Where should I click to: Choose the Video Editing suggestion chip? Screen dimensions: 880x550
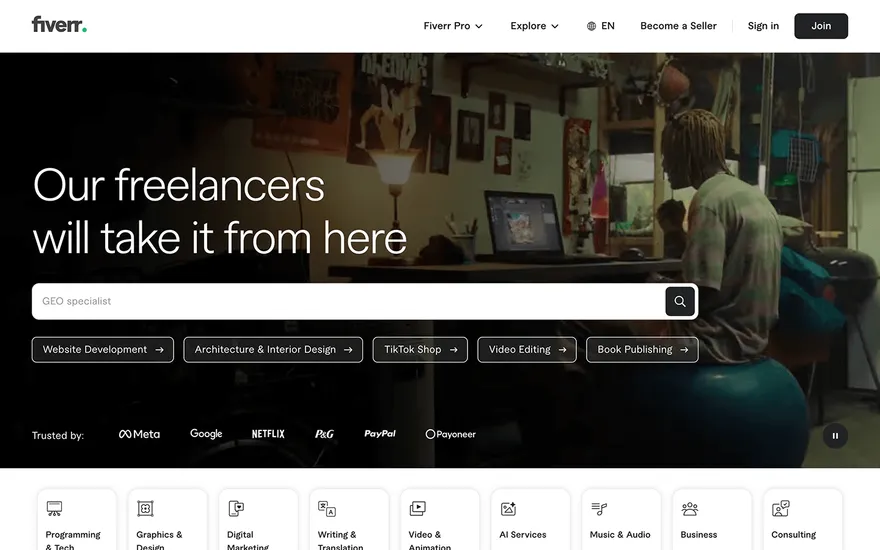(x=527, y=350)
